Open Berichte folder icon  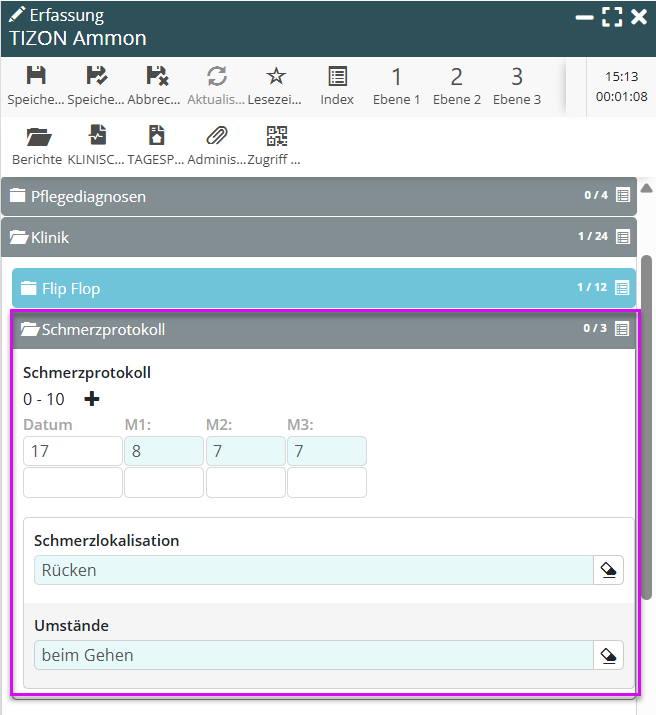click(37, 137)
